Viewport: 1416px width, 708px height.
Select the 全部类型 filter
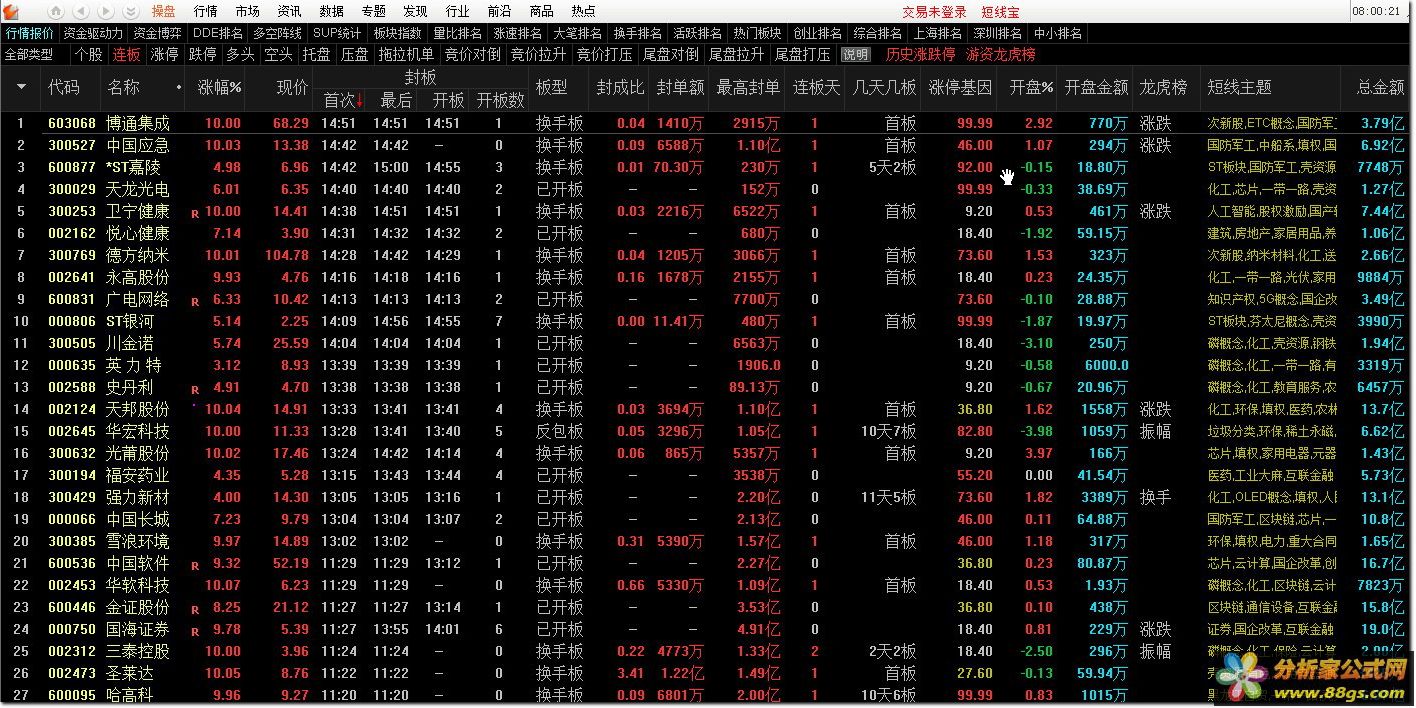29,55
